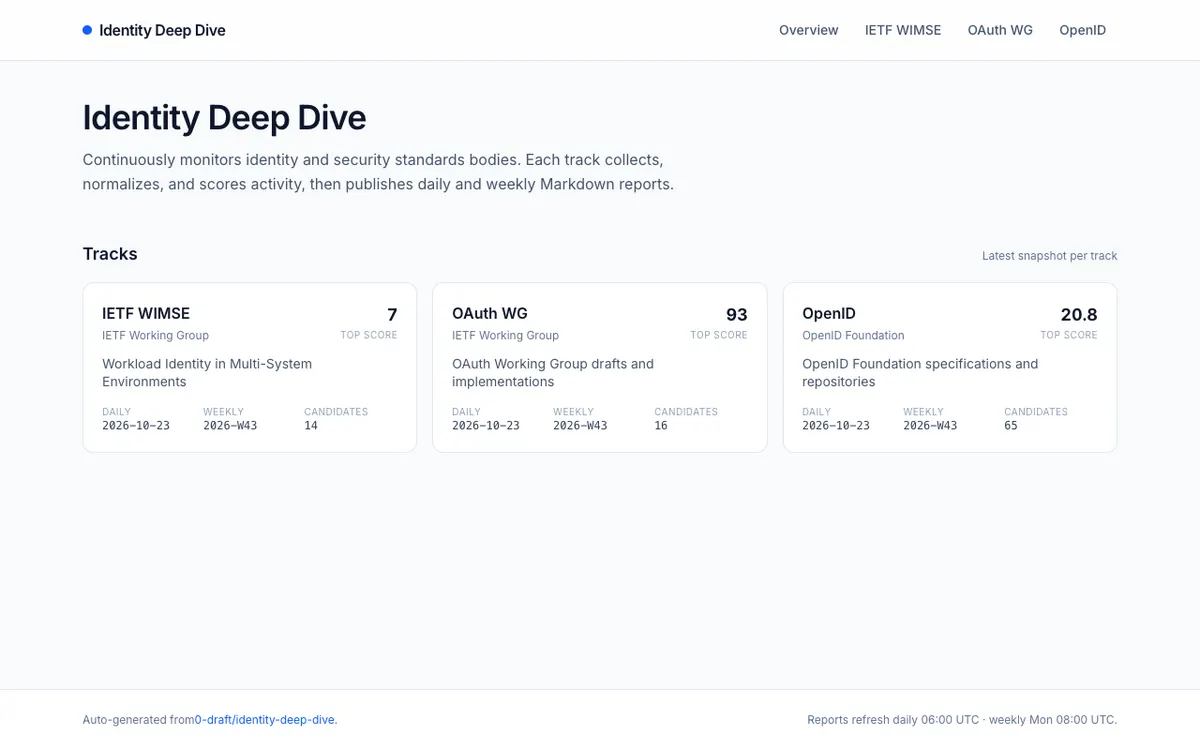This screenshot has width=1200, height=750.
Task: Click the 'Reports refresh daily 06:00 UTC' footer text
Action: 962,720
